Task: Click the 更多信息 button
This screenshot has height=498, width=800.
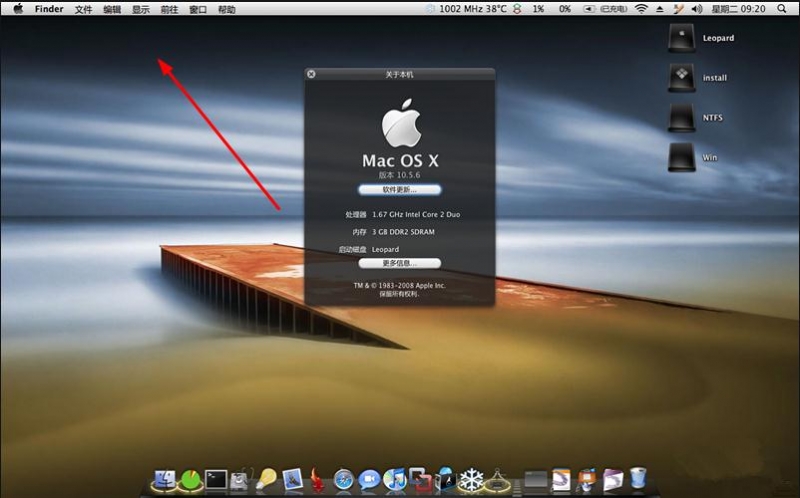Action: click(x=399, y=263)
